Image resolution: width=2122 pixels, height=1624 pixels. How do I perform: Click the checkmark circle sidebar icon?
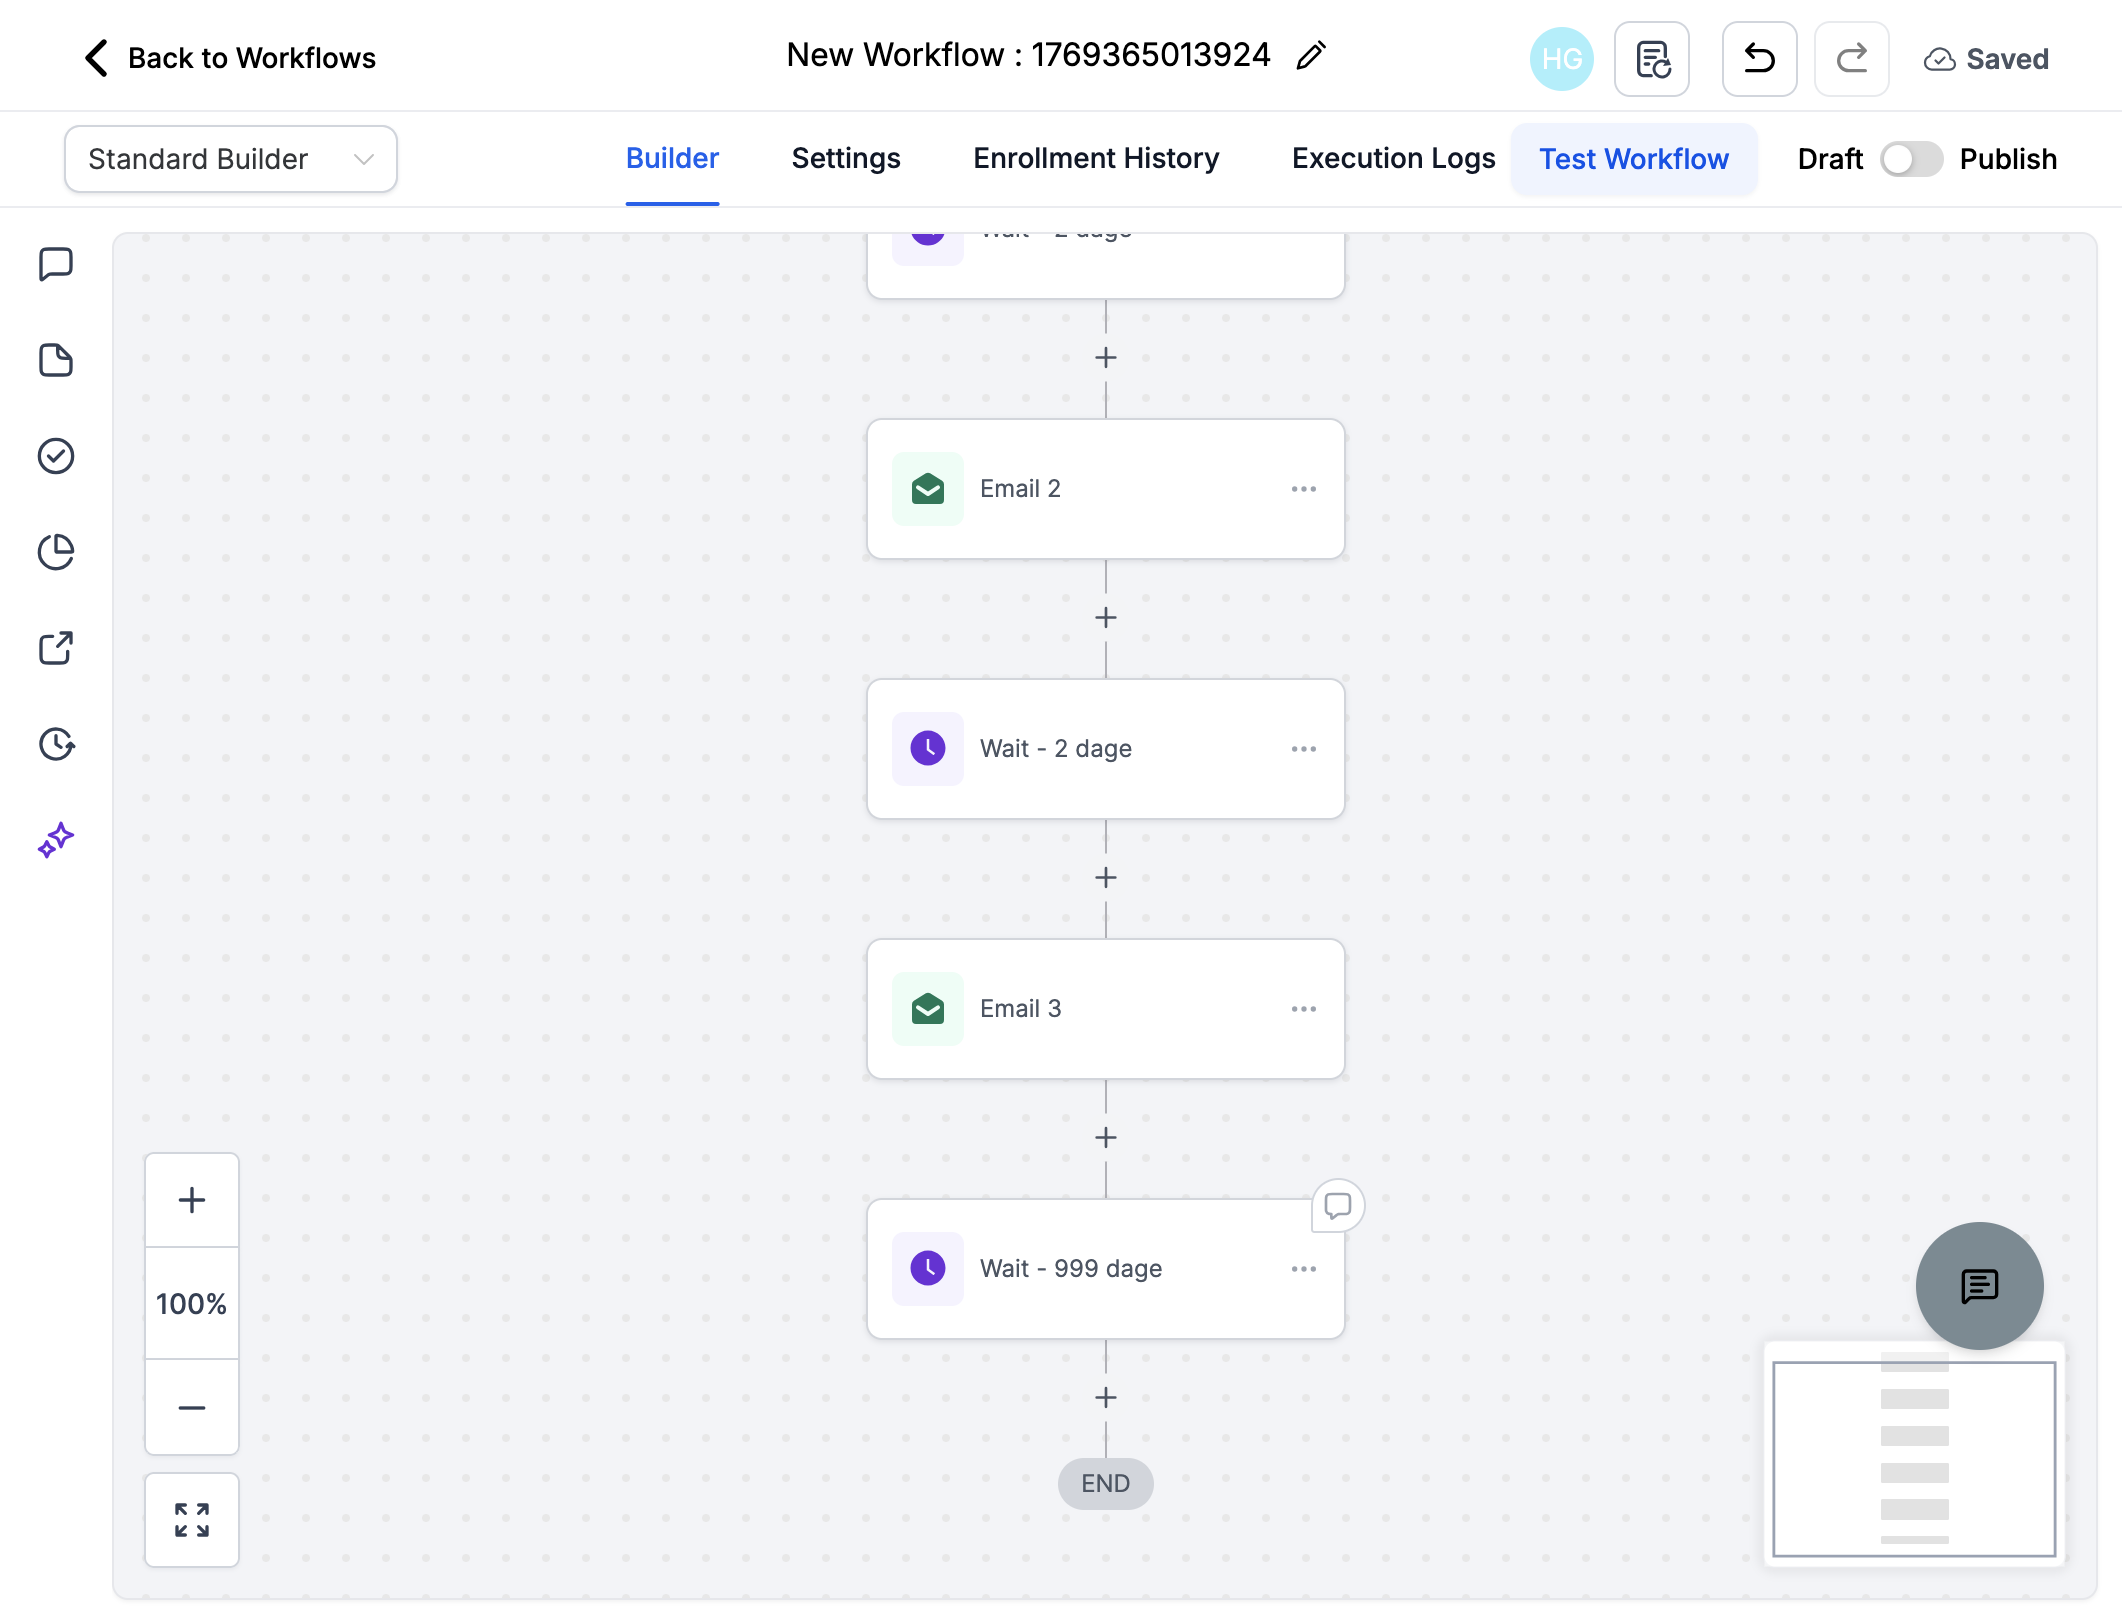(x=56, y=456)
